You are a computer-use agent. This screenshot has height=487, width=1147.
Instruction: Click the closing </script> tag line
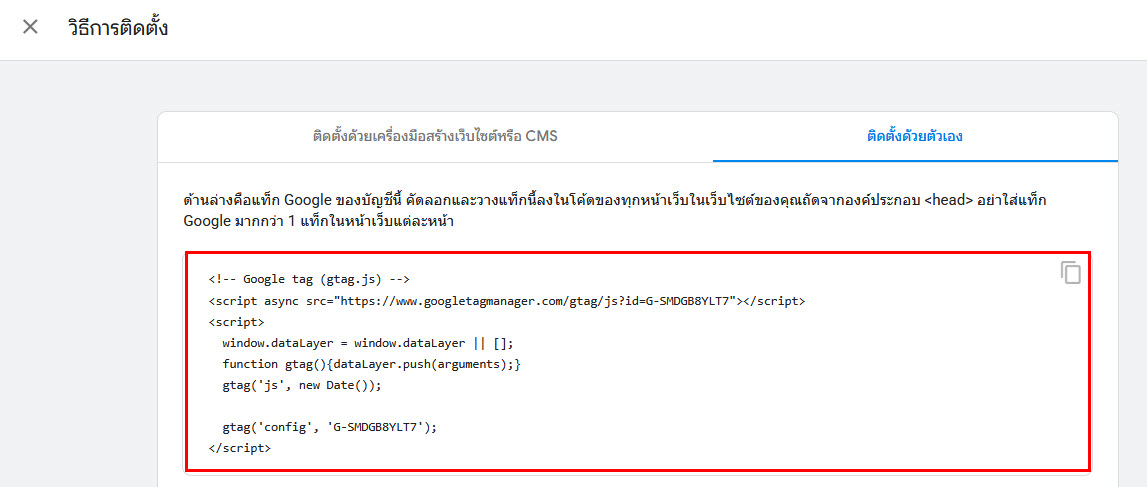point(239,448)
